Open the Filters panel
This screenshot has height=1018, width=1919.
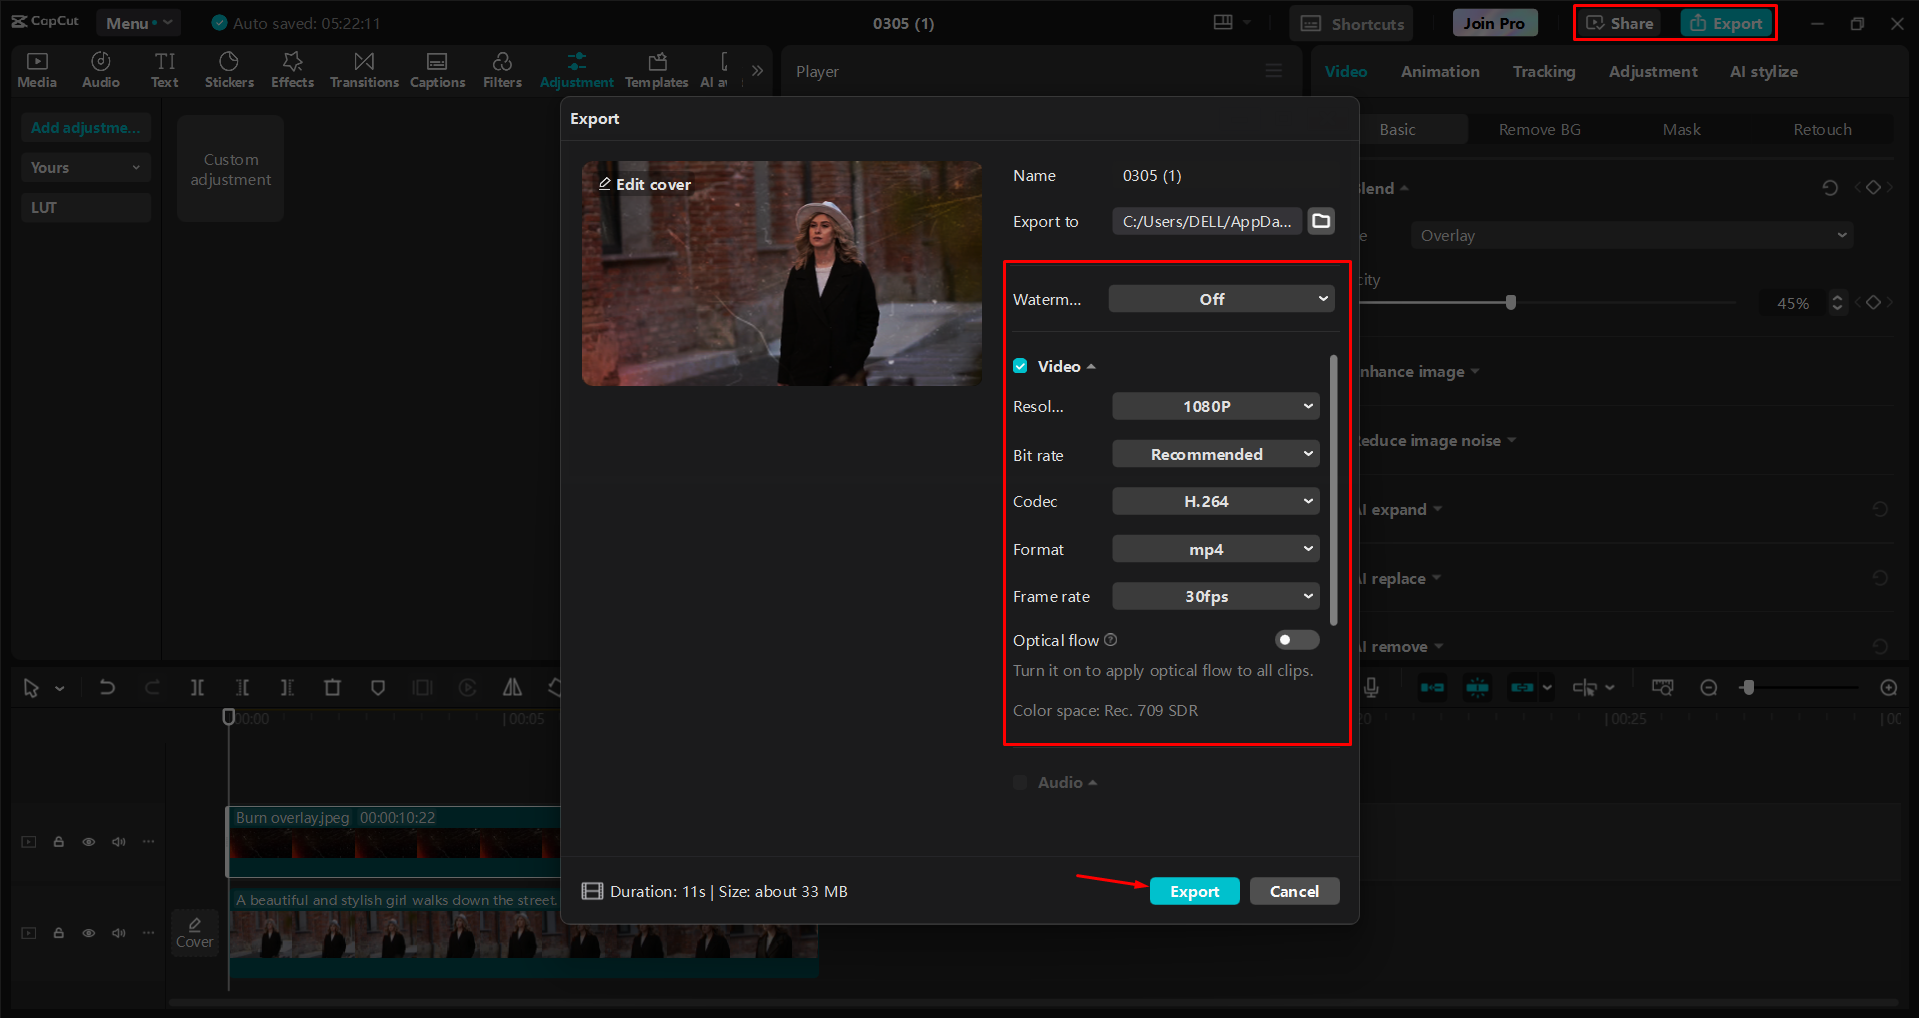(502, 69)
